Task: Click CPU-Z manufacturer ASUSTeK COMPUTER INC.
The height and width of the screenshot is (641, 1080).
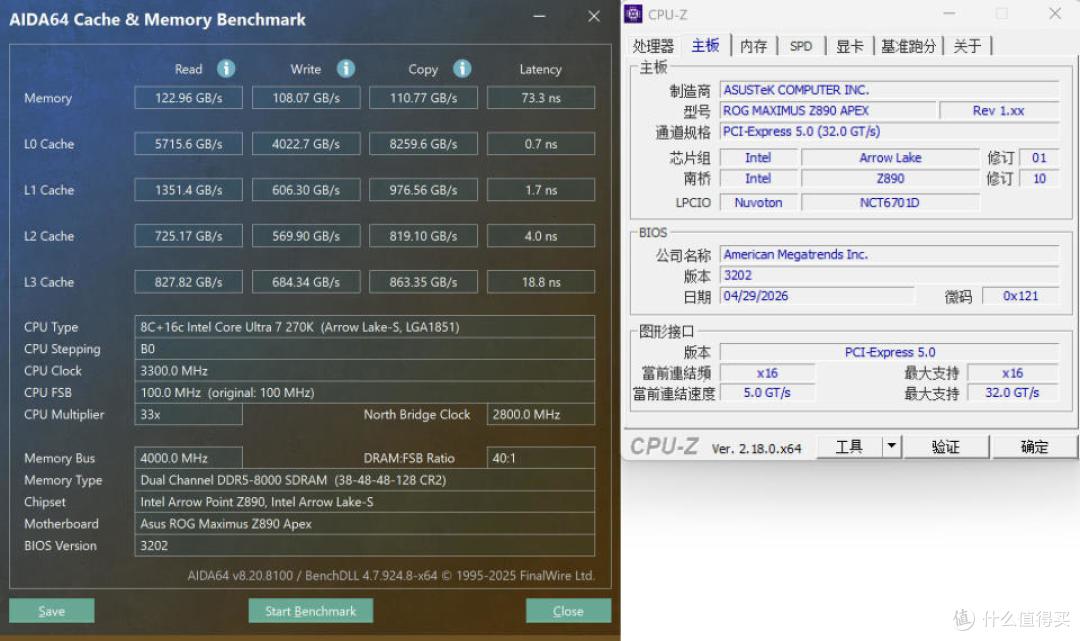Action: (x=889, y=90)
